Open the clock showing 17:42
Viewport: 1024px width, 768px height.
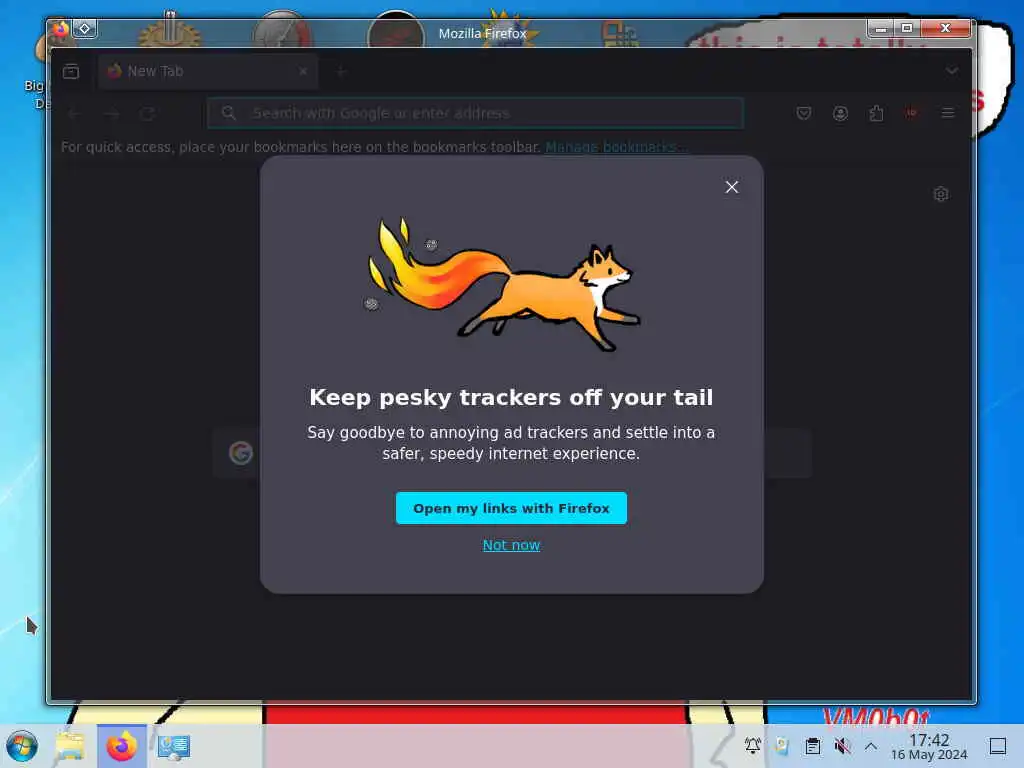click(x=929, y=747)
